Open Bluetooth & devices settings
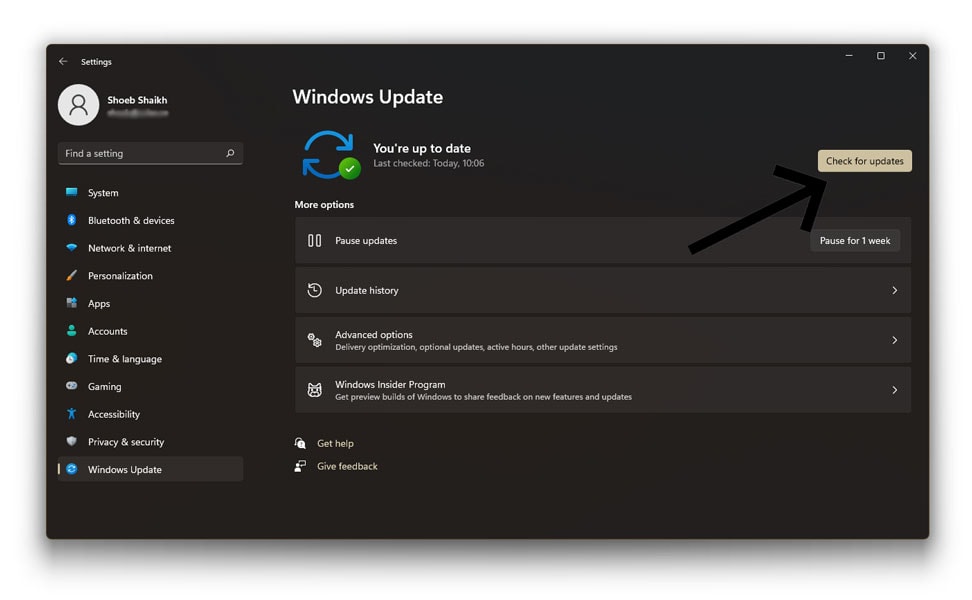 click(x=150, y=220)
